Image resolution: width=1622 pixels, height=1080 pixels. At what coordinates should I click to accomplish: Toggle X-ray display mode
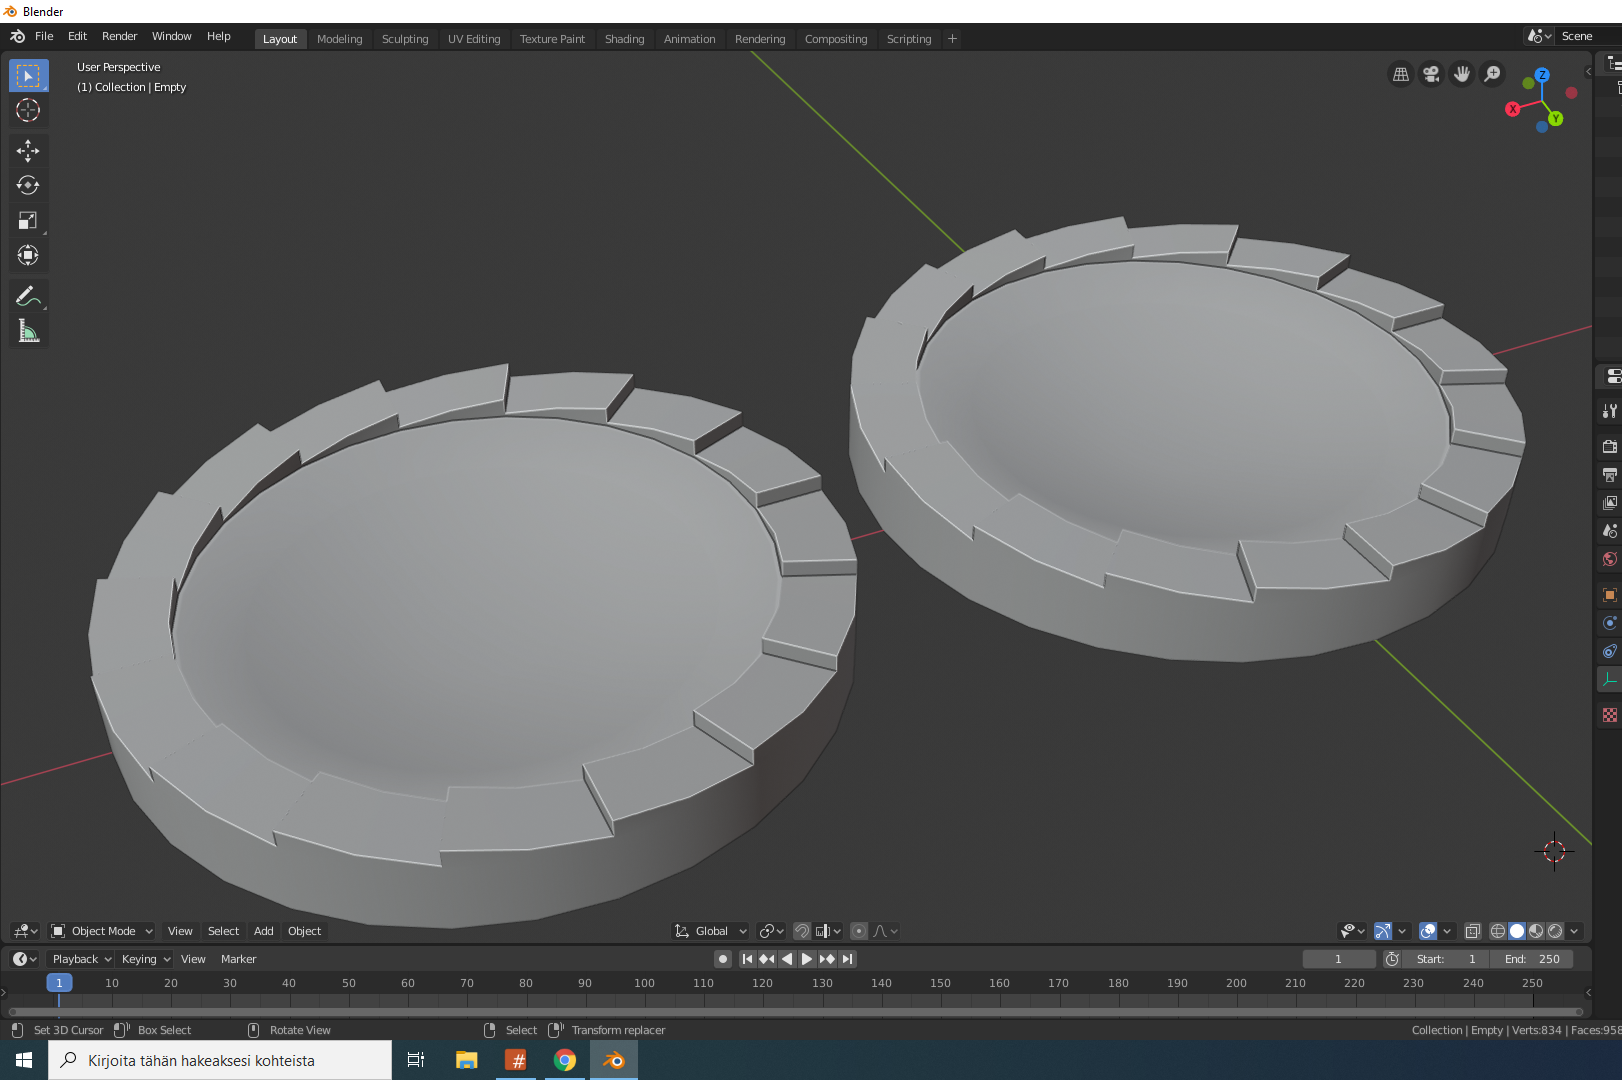pos(1473,931)
